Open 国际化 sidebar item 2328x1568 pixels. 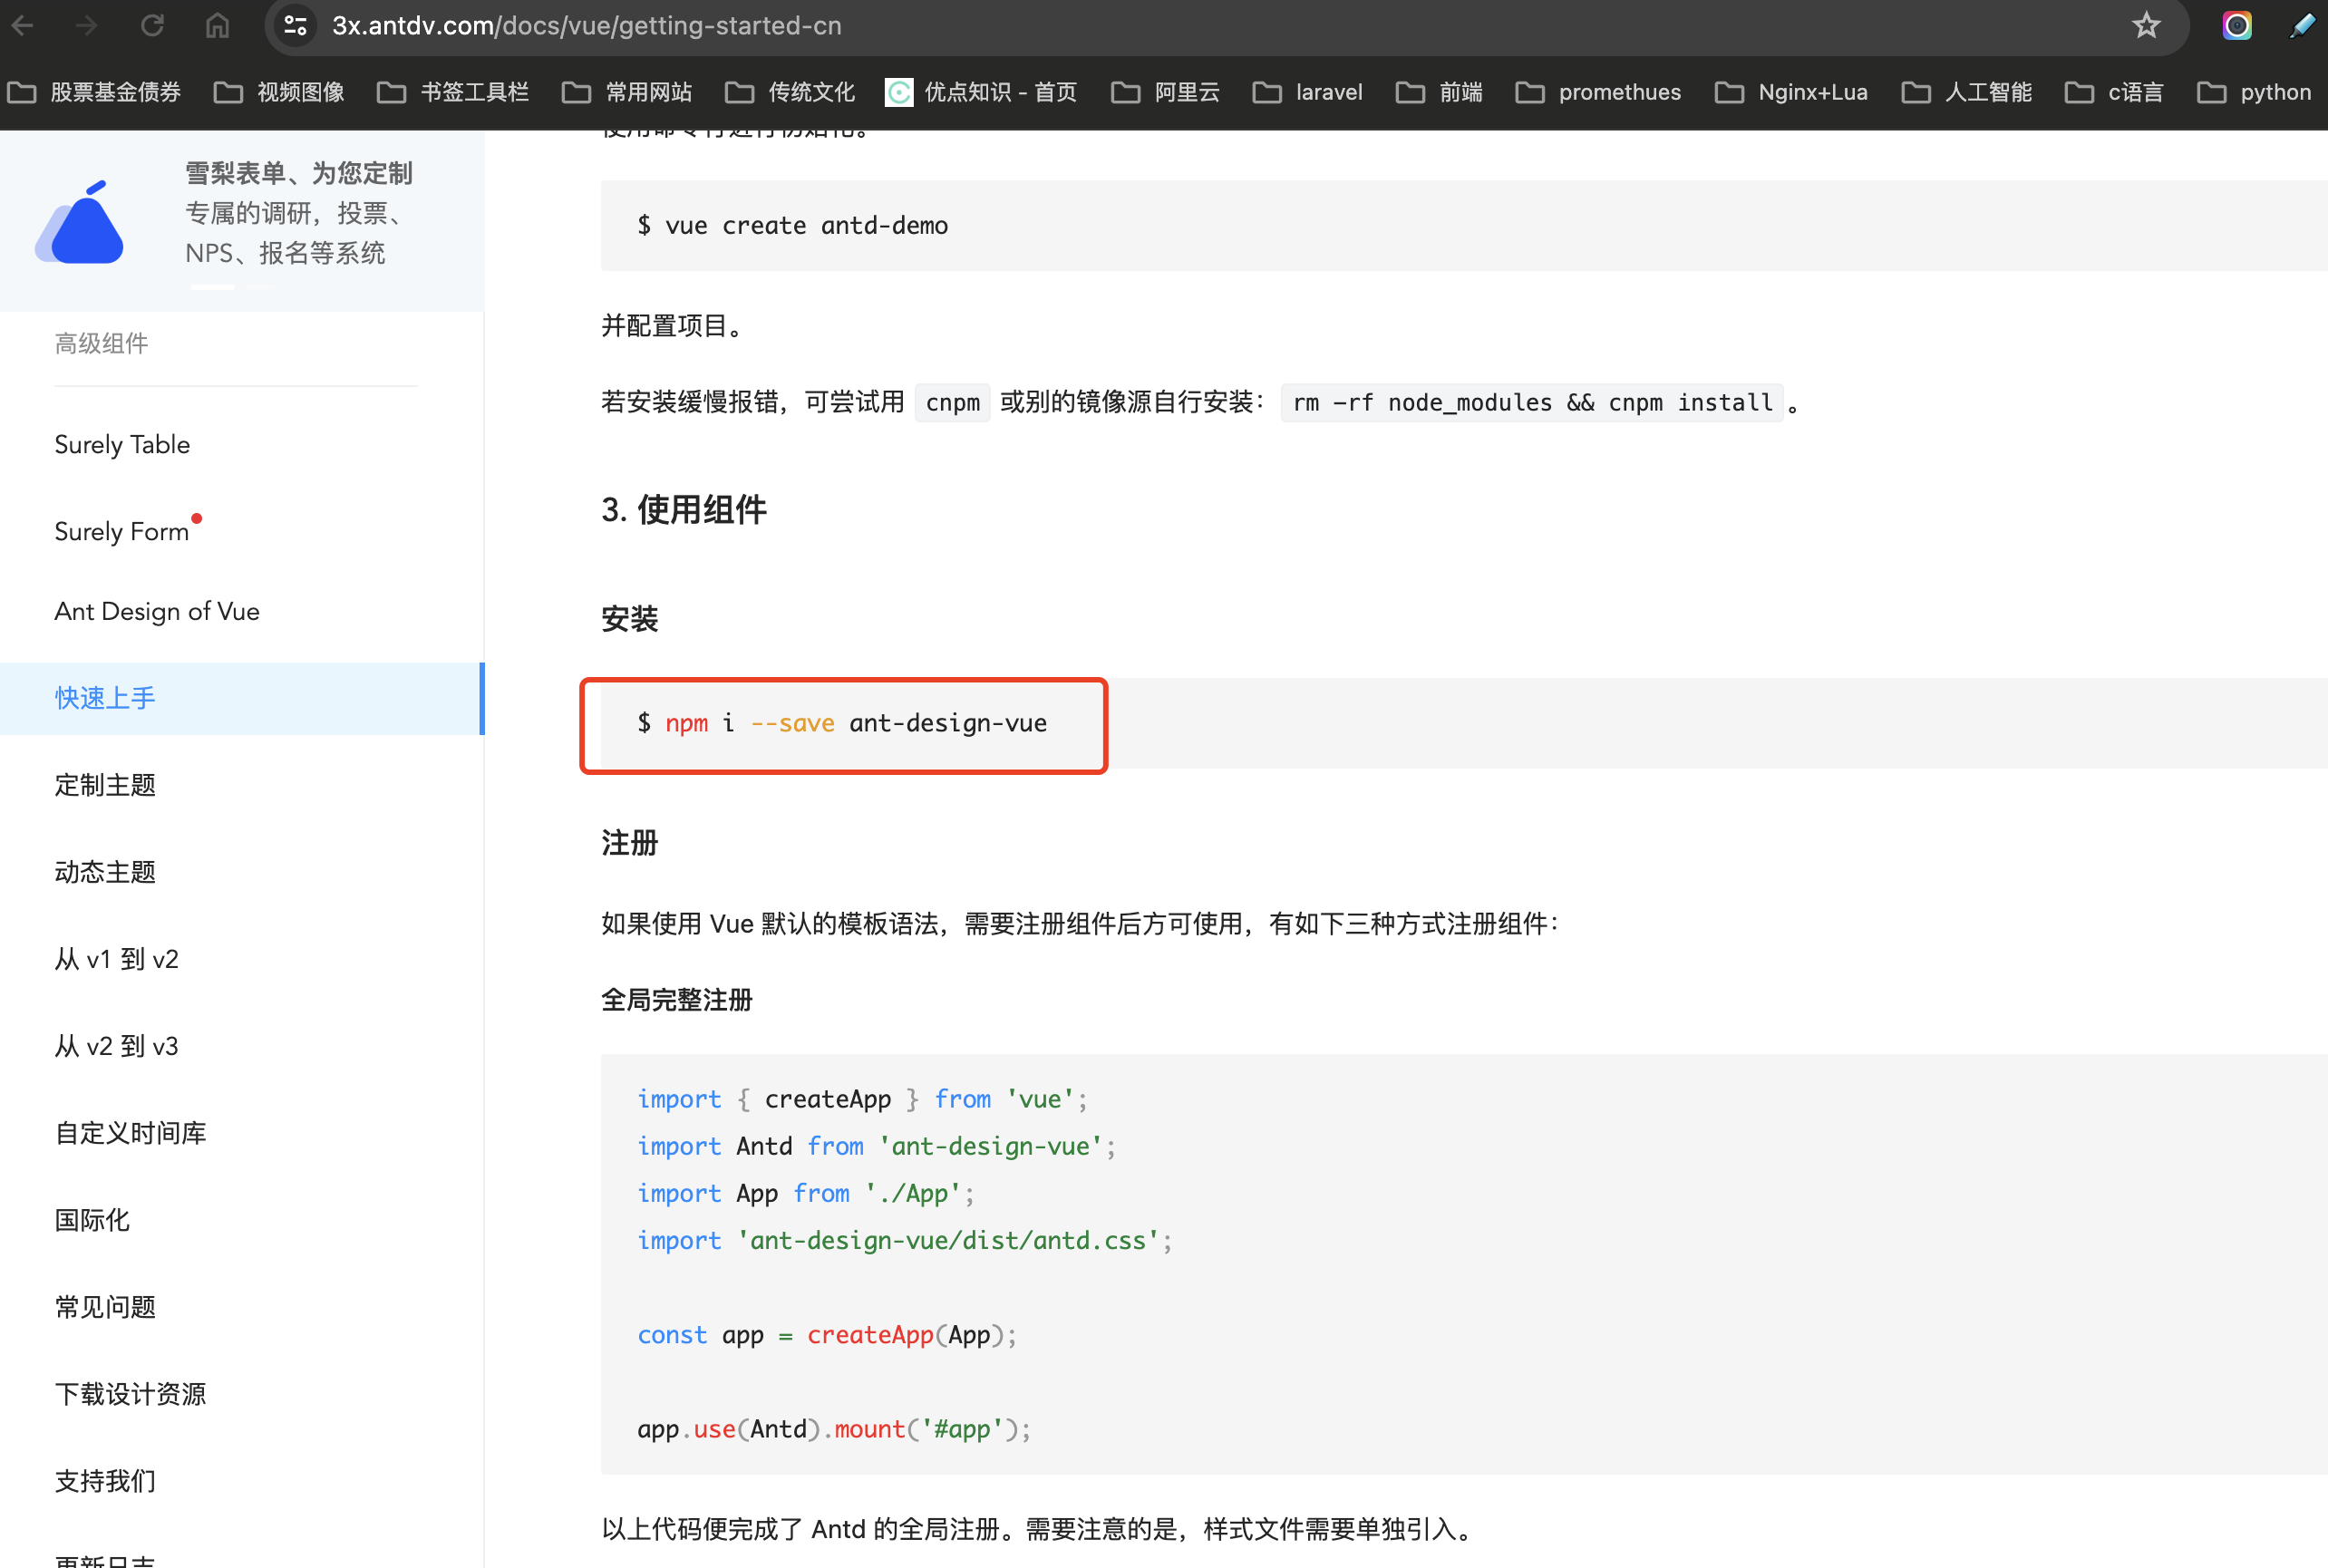[92, 1220]
